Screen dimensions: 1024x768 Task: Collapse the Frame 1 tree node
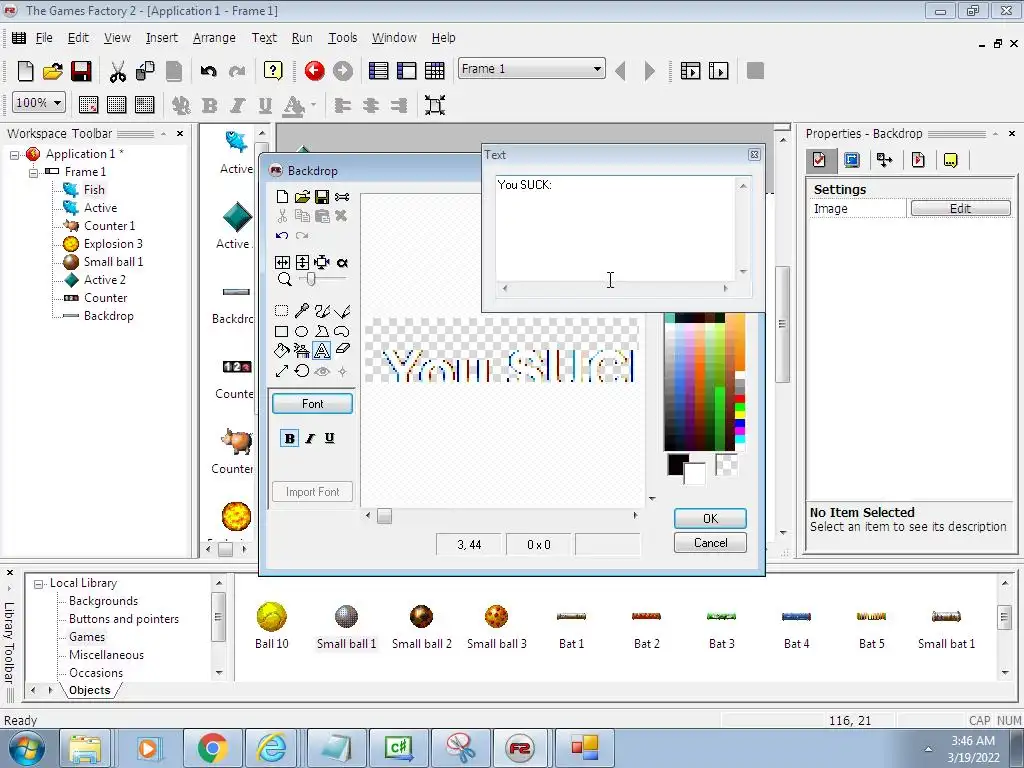pyautogui.click(x=33, y=172)
